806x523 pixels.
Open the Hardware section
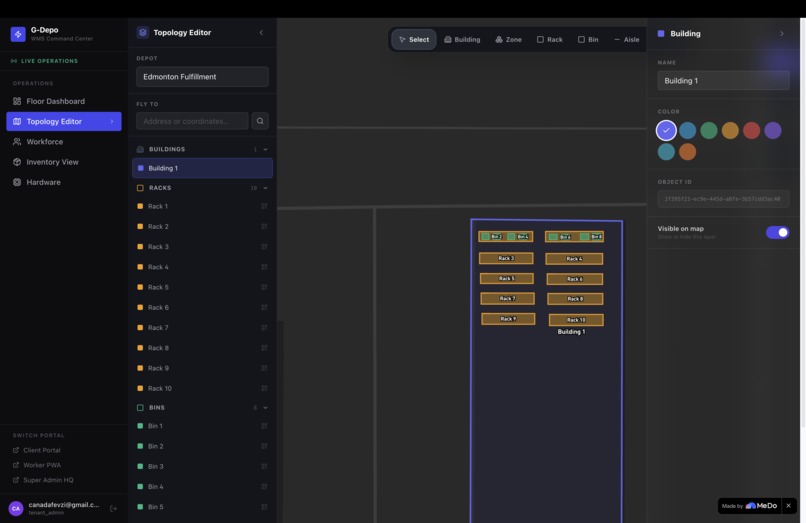[64, 182]
